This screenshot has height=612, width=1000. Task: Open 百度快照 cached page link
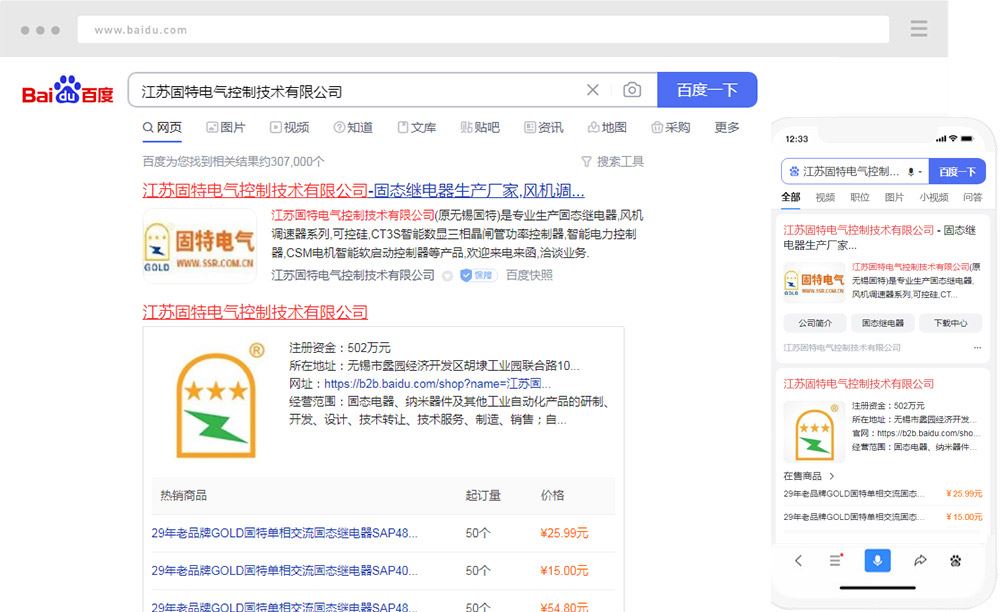pos(529,275)
